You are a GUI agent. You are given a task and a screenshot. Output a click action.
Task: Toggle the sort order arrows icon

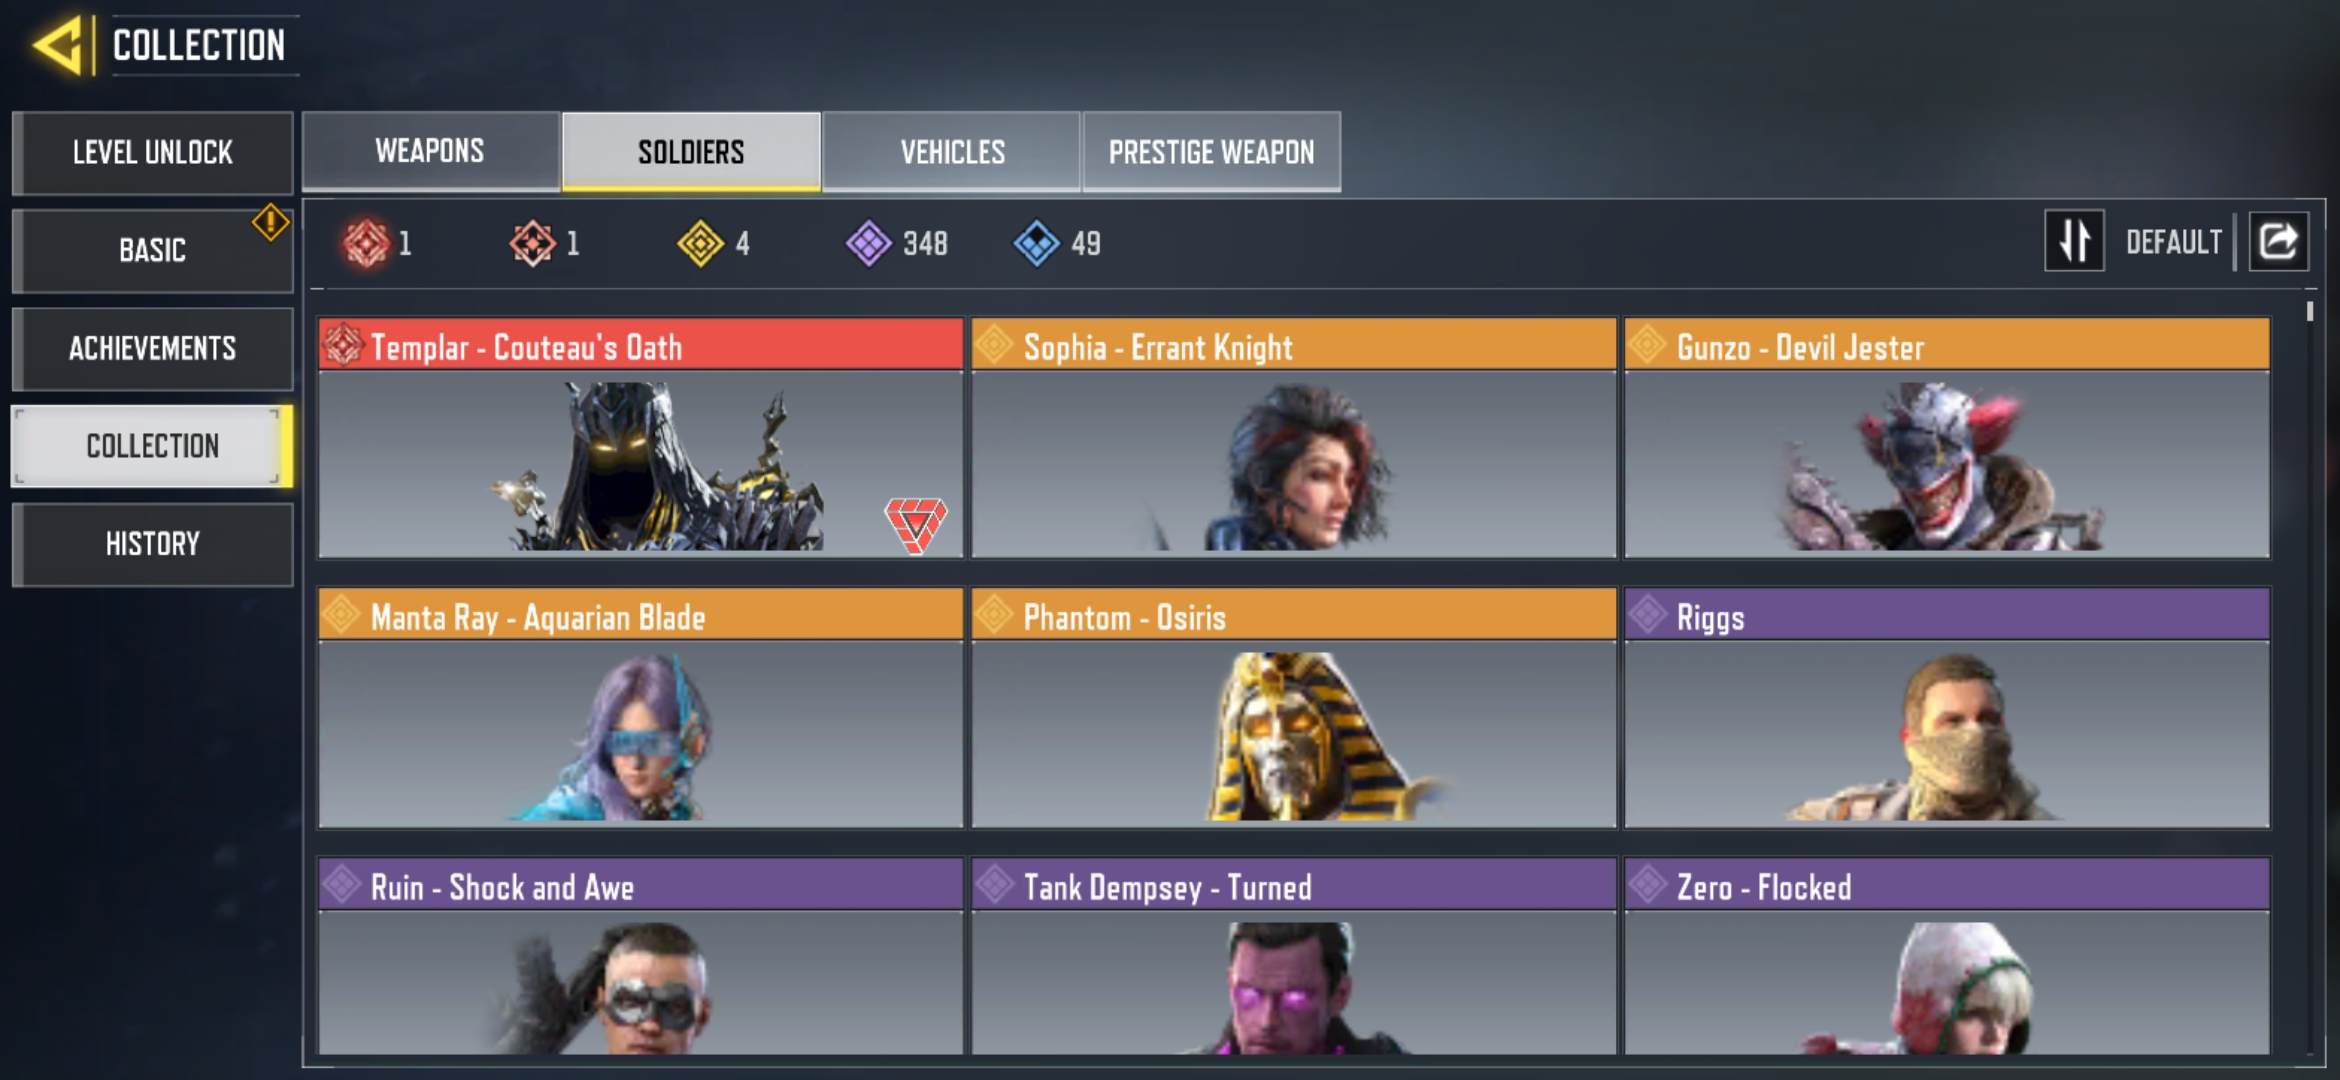click(x=2074, y=241)
